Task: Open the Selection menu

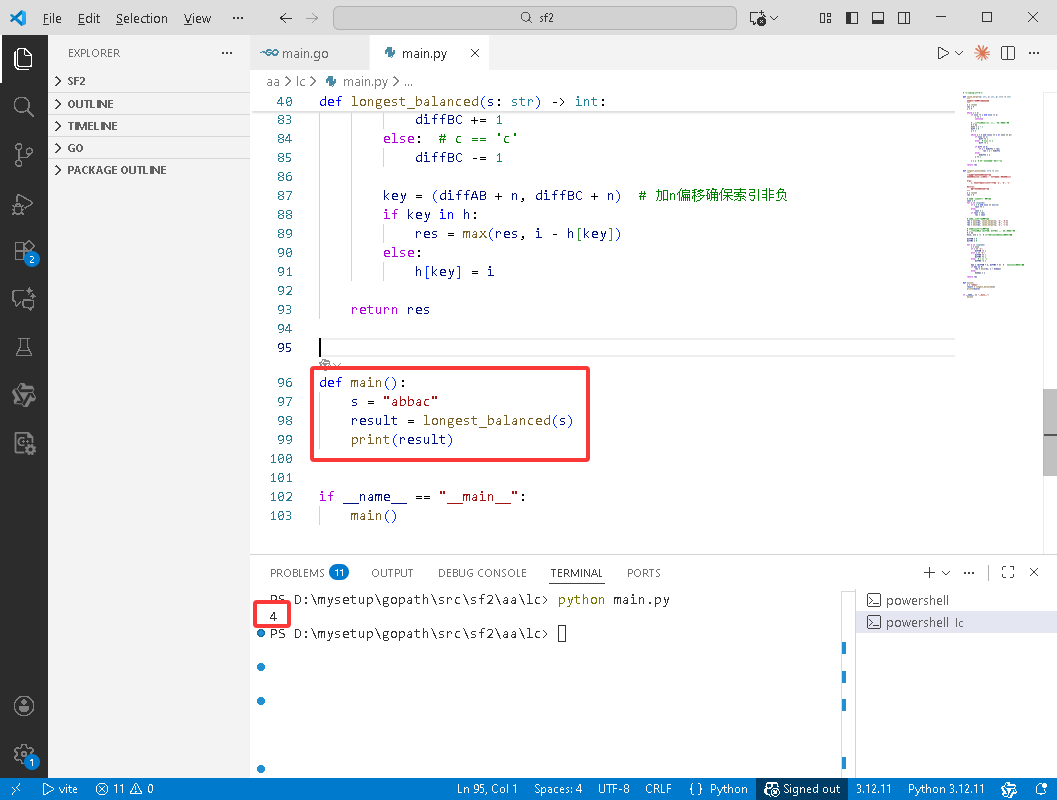Action: [x=142, y=18]
